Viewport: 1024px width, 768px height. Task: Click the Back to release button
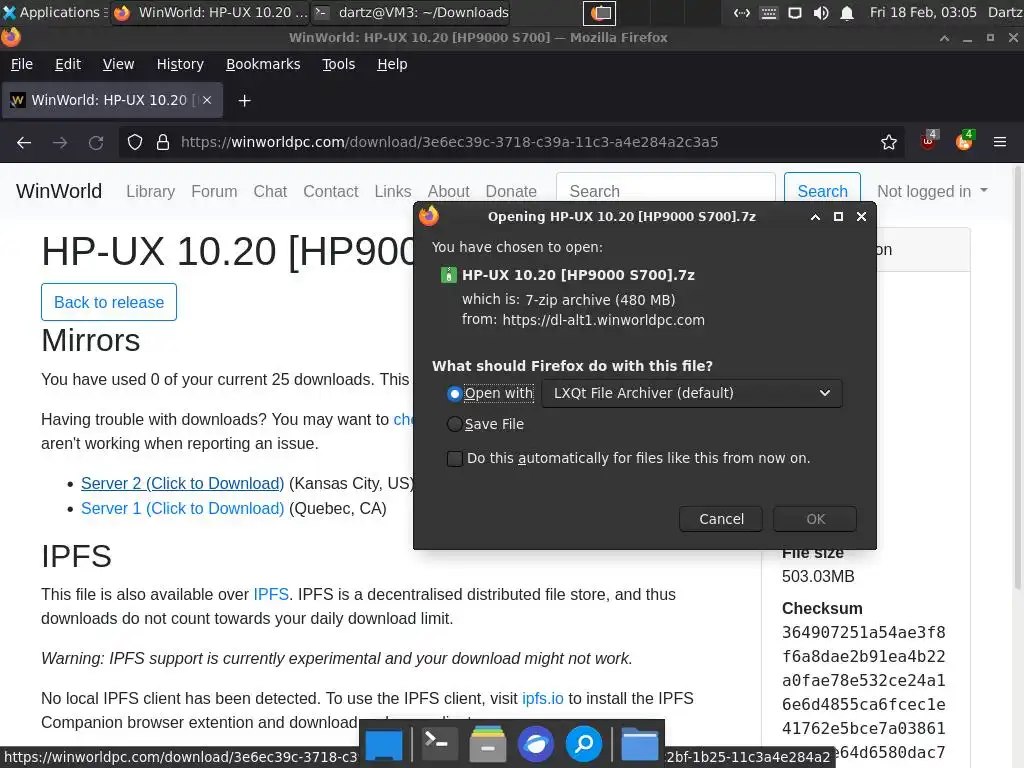[x=109, y=302]
